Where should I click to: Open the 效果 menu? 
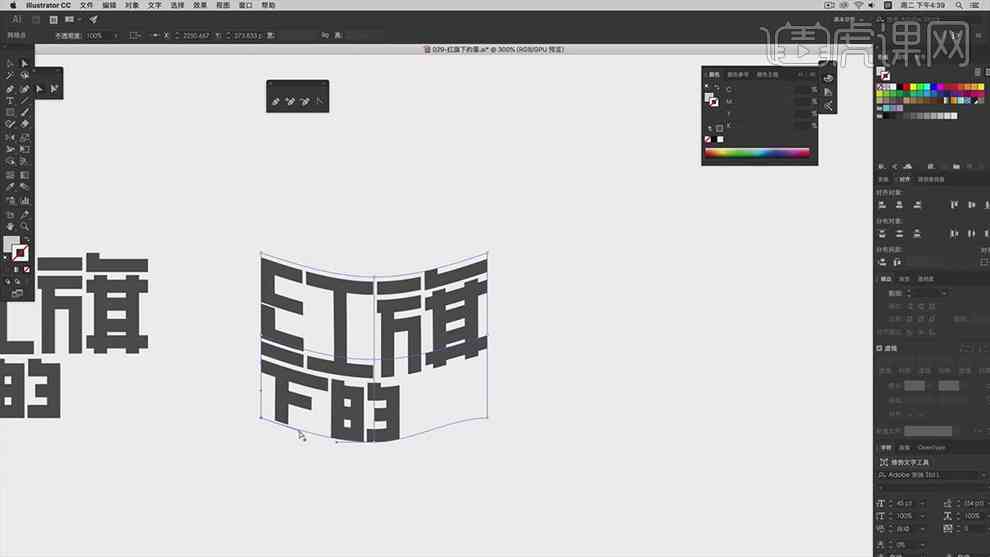(x=200, y=5)
